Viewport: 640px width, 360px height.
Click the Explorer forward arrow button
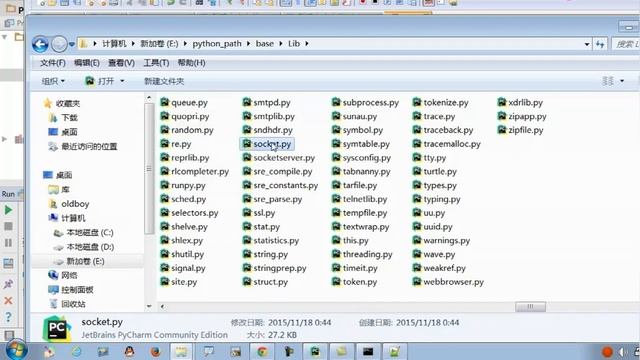(59, 44)
